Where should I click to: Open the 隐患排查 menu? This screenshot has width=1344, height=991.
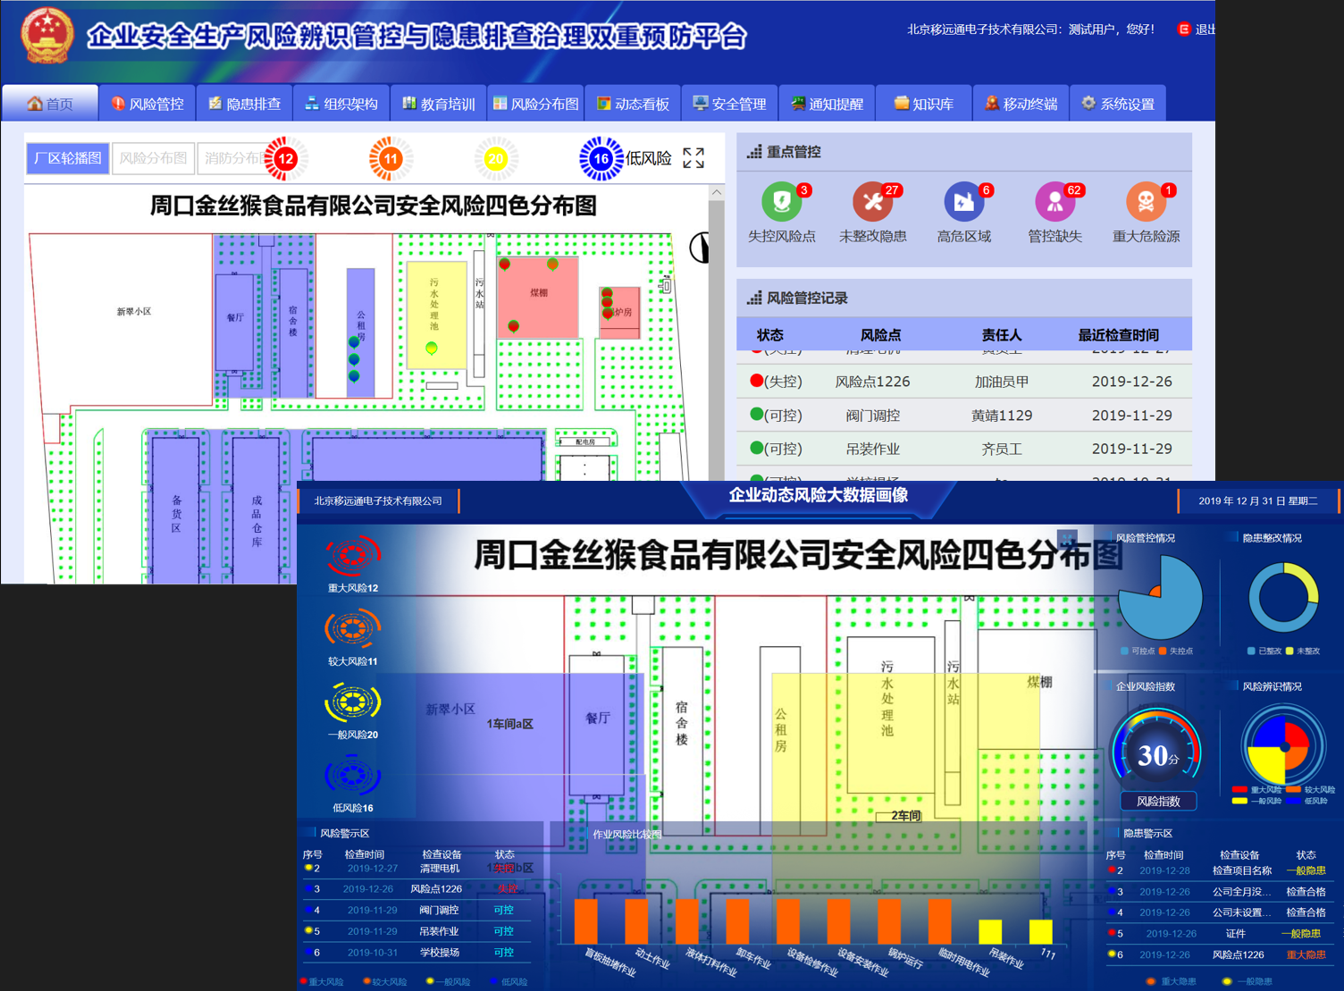(245, 104)
